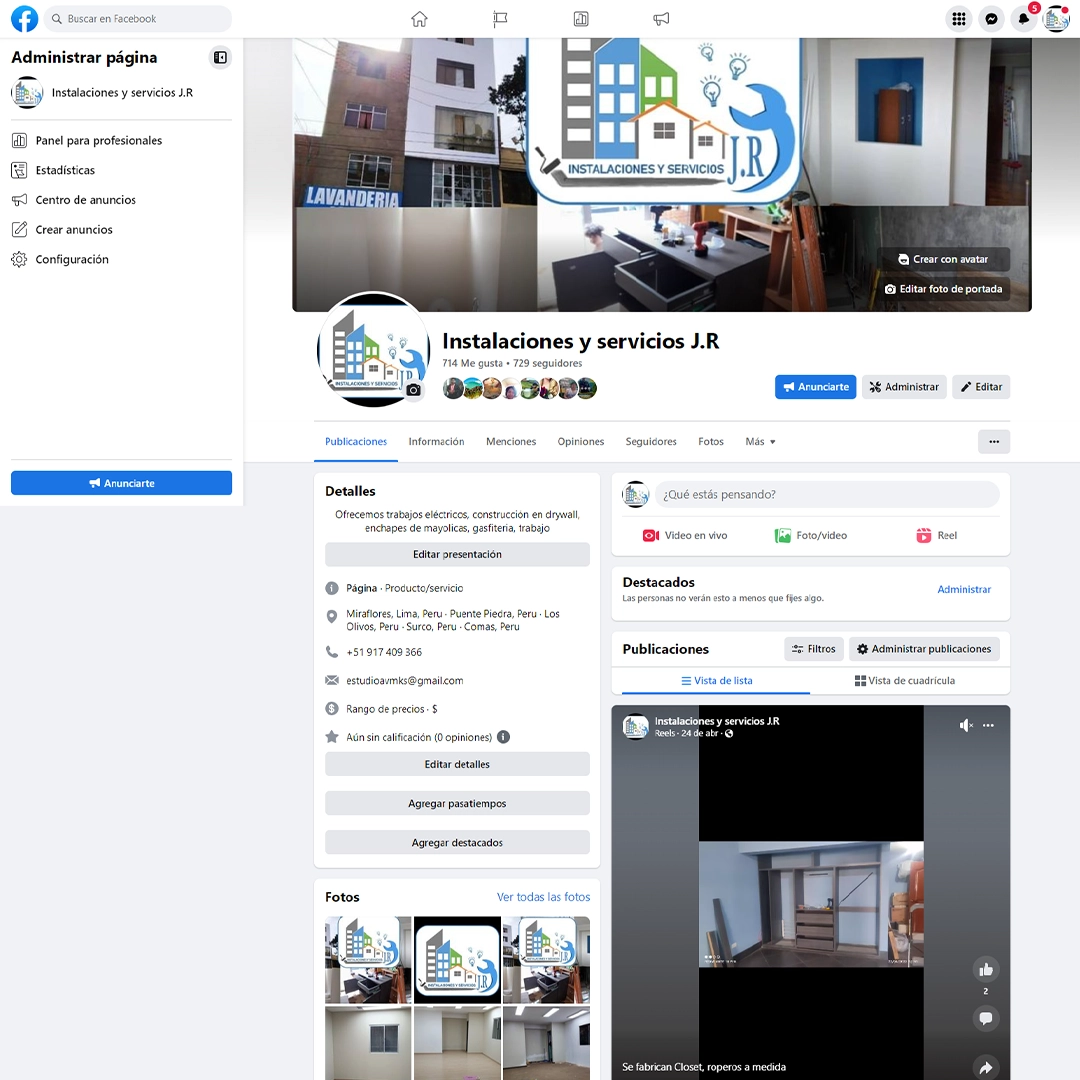Open the black logo photo thumbnail

coord(457,960)
